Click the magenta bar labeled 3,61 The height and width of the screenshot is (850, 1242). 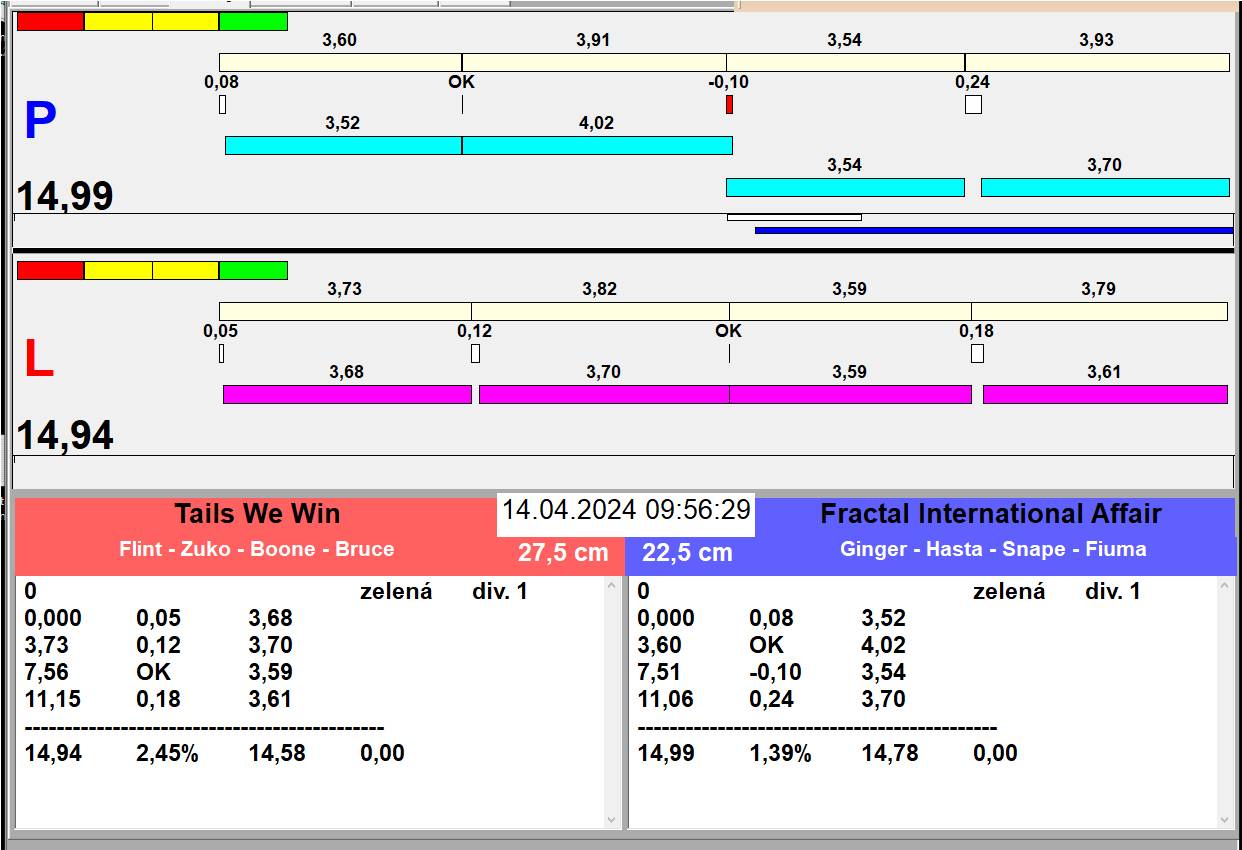pyautogui.click(x=1105, y=395)
